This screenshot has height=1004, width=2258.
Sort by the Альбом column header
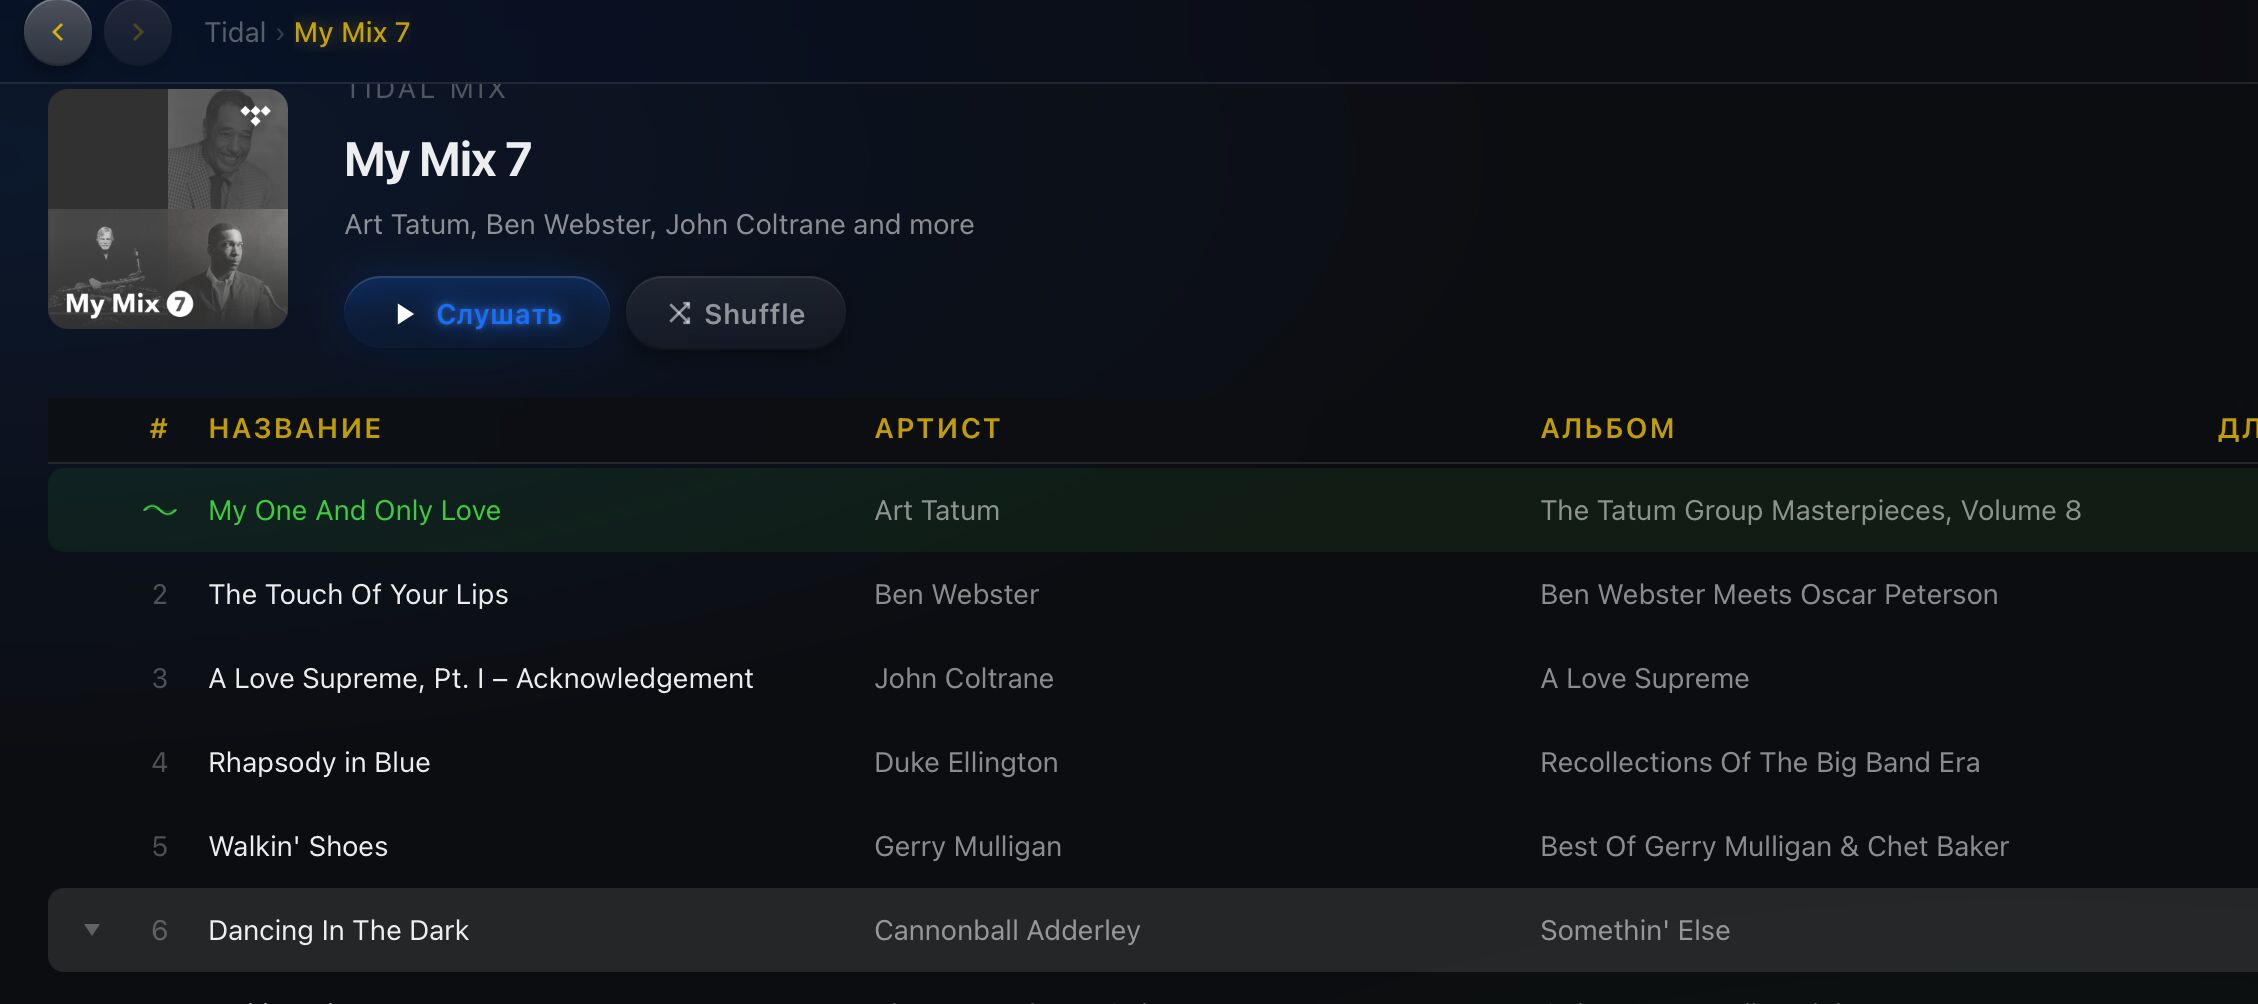point(1607,429)
